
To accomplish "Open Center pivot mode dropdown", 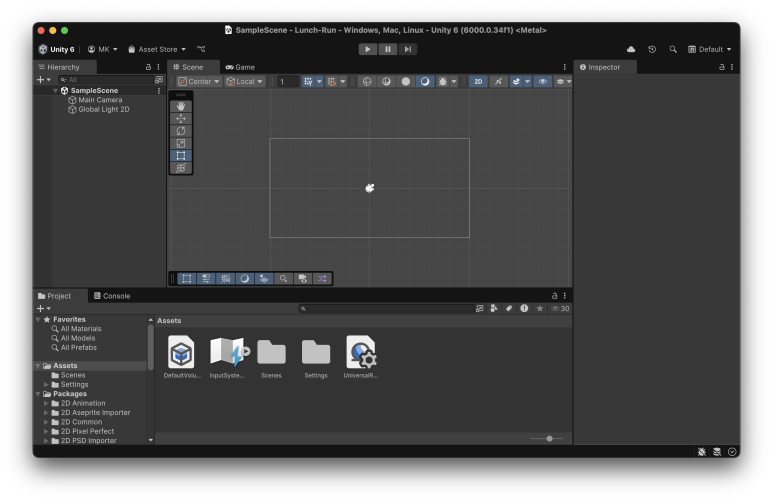I will pyautogui.click(x=199, y=81).
